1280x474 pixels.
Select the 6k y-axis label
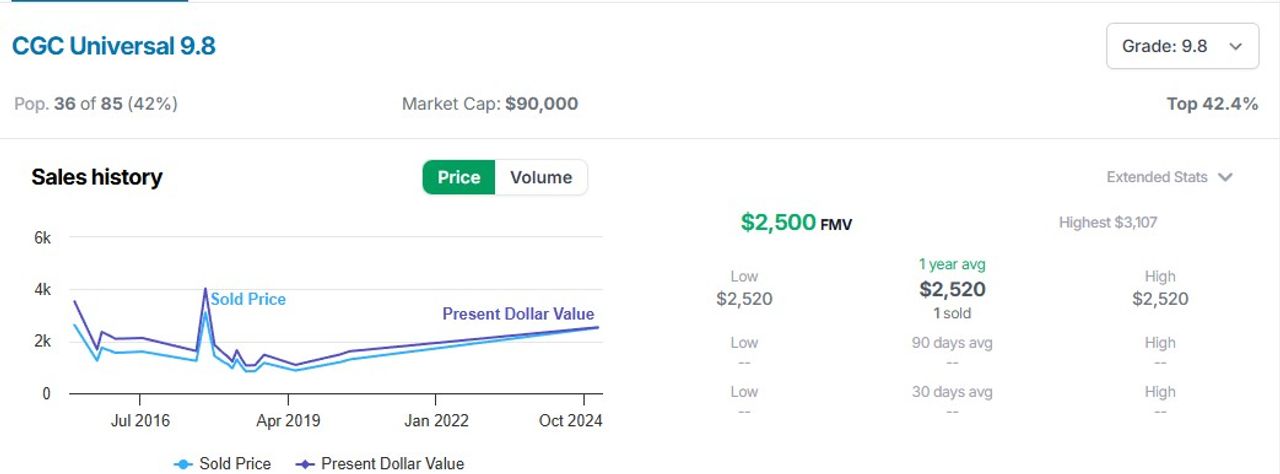click(x=42, y=238)
